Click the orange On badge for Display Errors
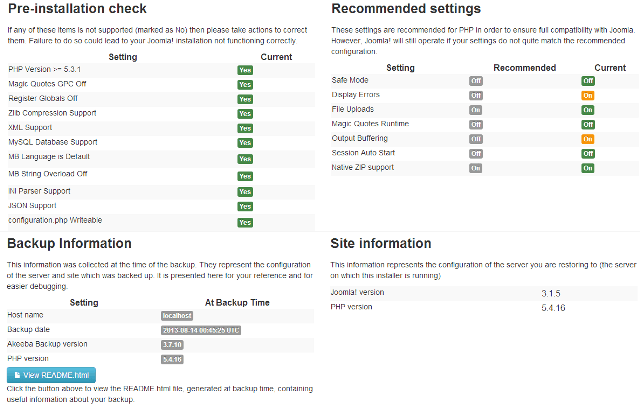Viewport: 640px width, 405px height. (588, 96)
